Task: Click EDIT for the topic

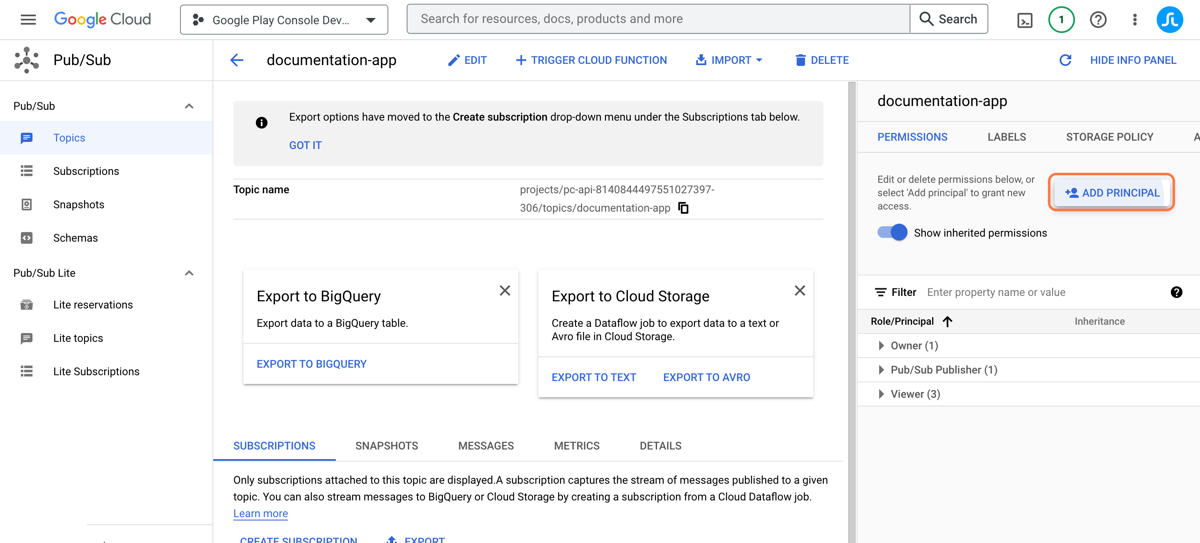Action: coord(467,60)
